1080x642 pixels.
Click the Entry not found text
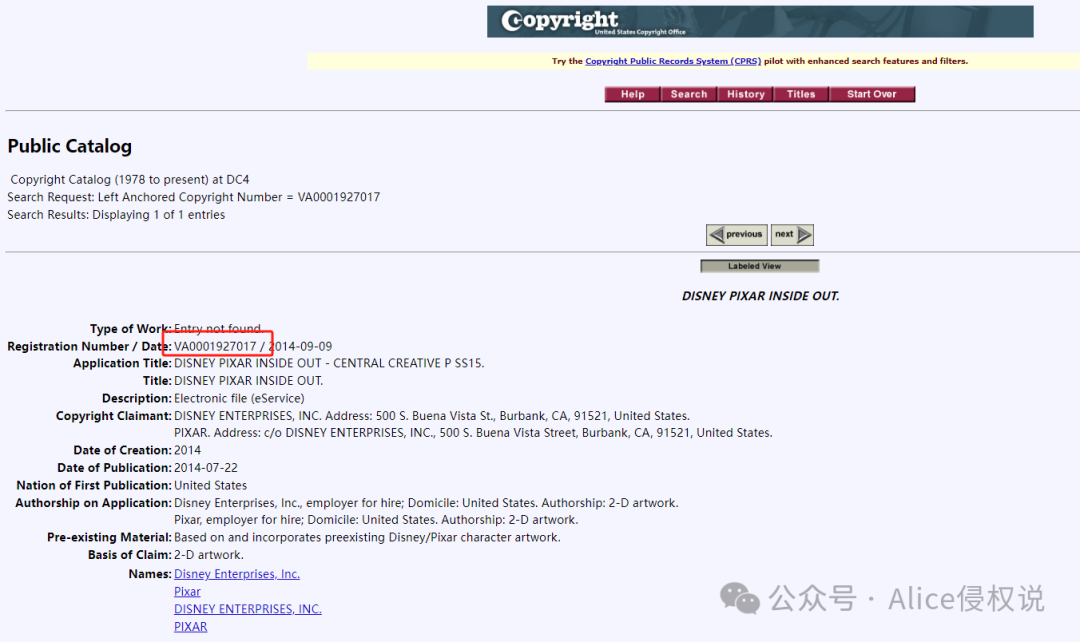[x=218, y=329]
